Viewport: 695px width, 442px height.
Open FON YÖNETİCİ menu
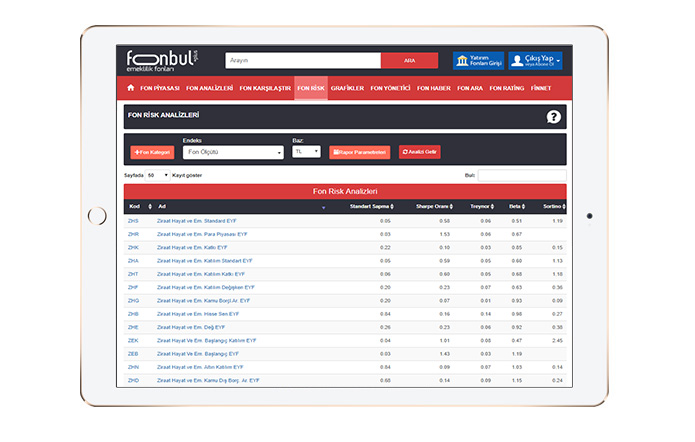(390, 88)
